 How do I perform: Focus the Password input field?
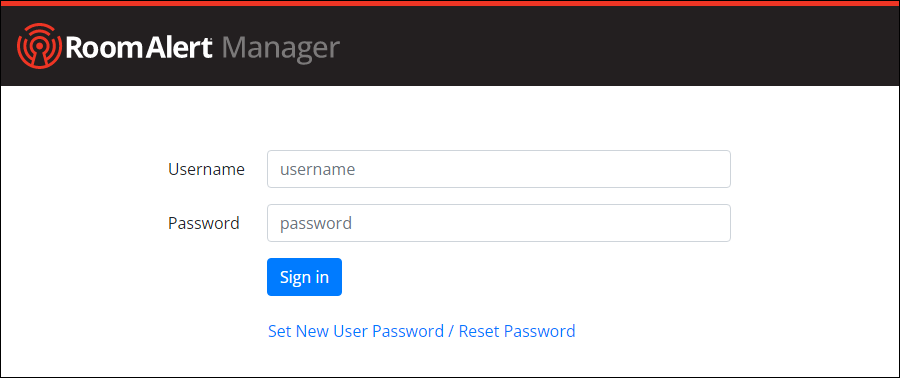coord(499,223)
